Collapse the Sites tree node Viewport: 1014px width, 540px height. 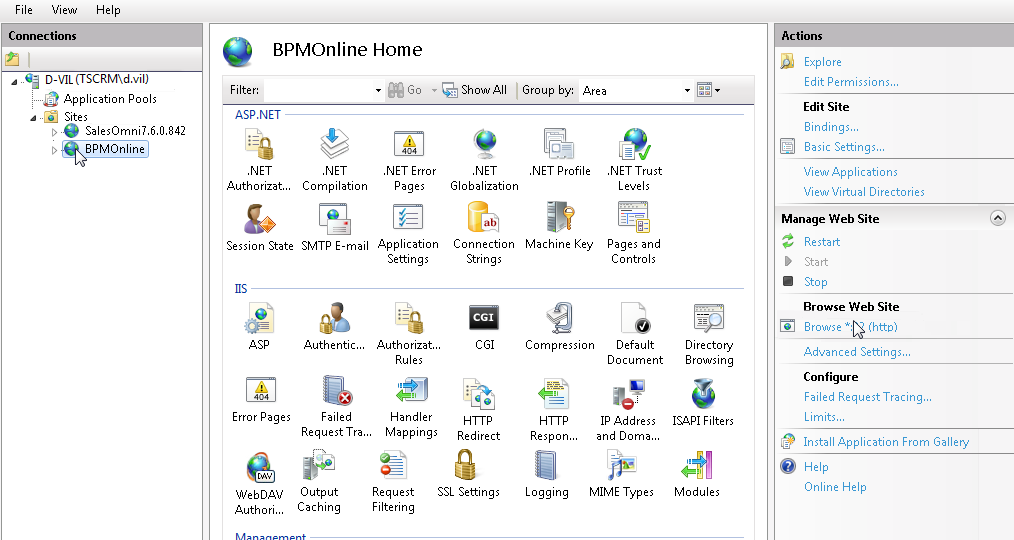pyautogui.click(x=33, y=118)
